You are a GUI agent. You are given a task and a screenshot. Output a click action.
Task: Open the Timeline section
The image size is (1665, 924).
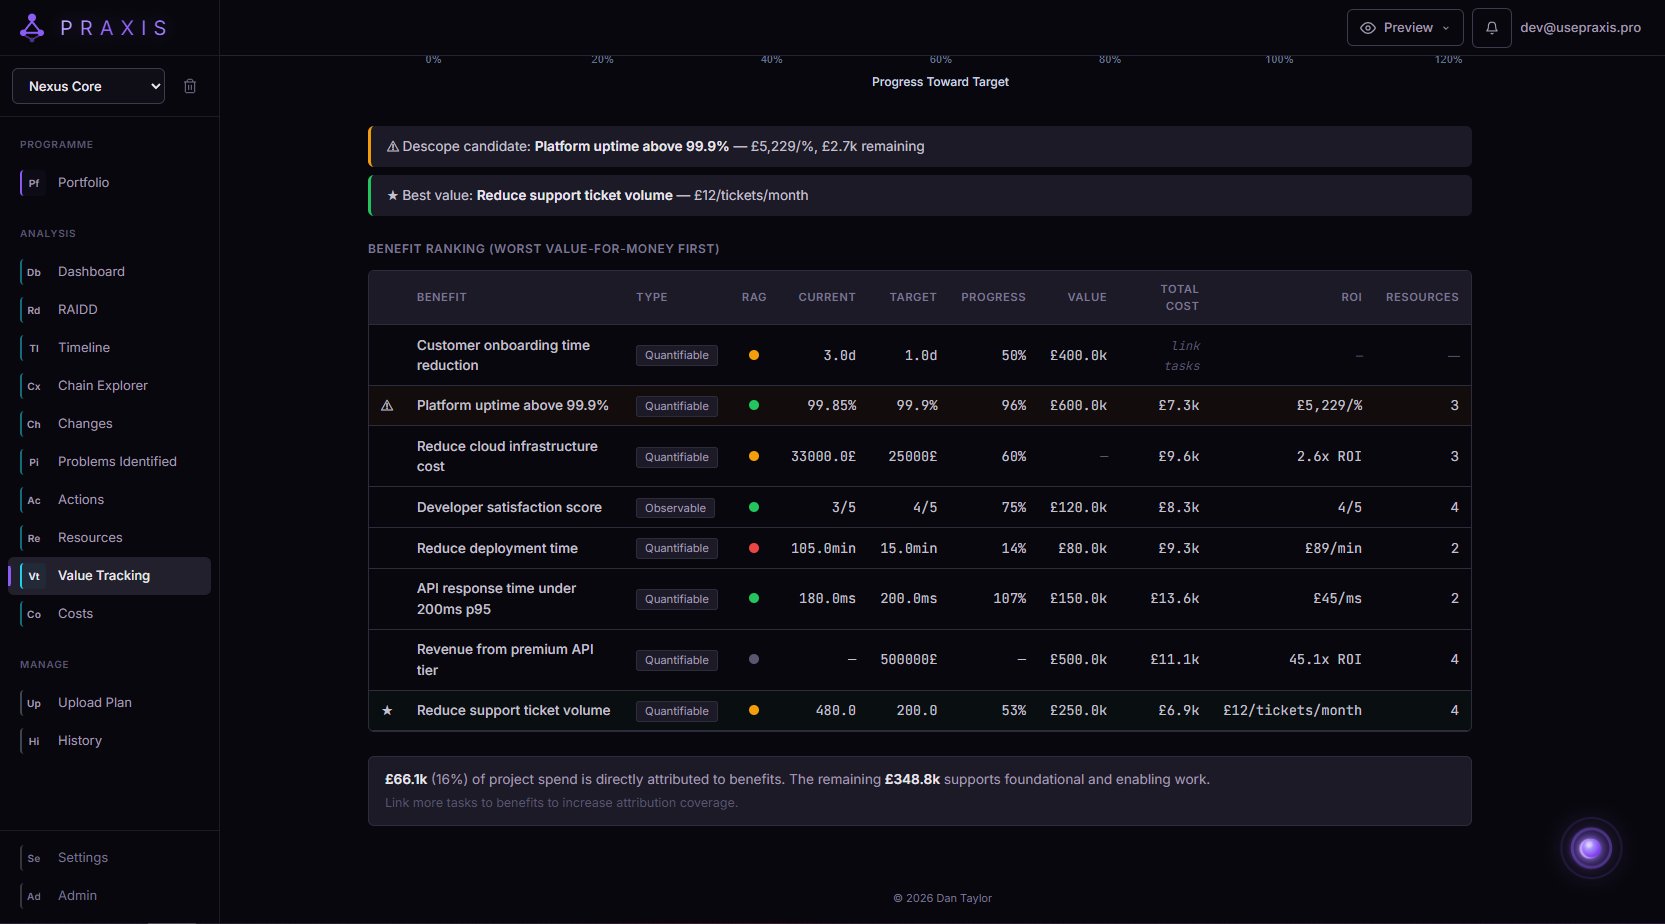[x=84, y=348]
